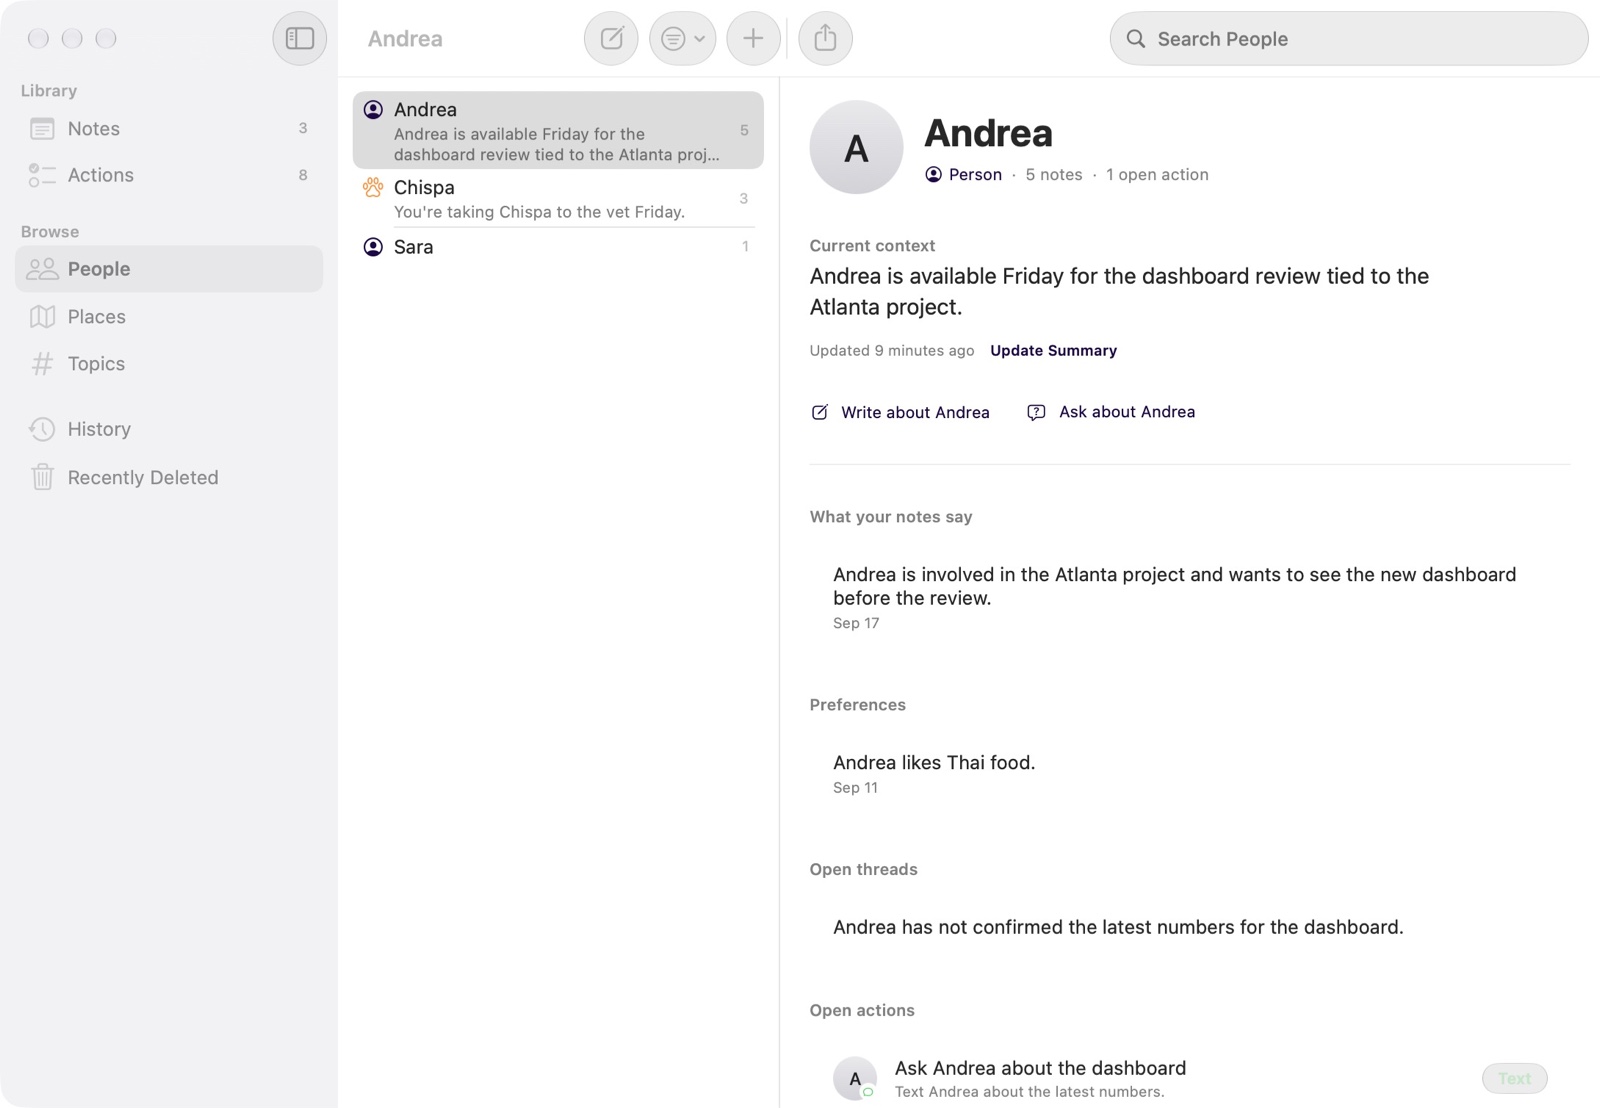Open Notes in the Library sidebar
Screen dimensions: 1600x1108
tap(169, 128)
